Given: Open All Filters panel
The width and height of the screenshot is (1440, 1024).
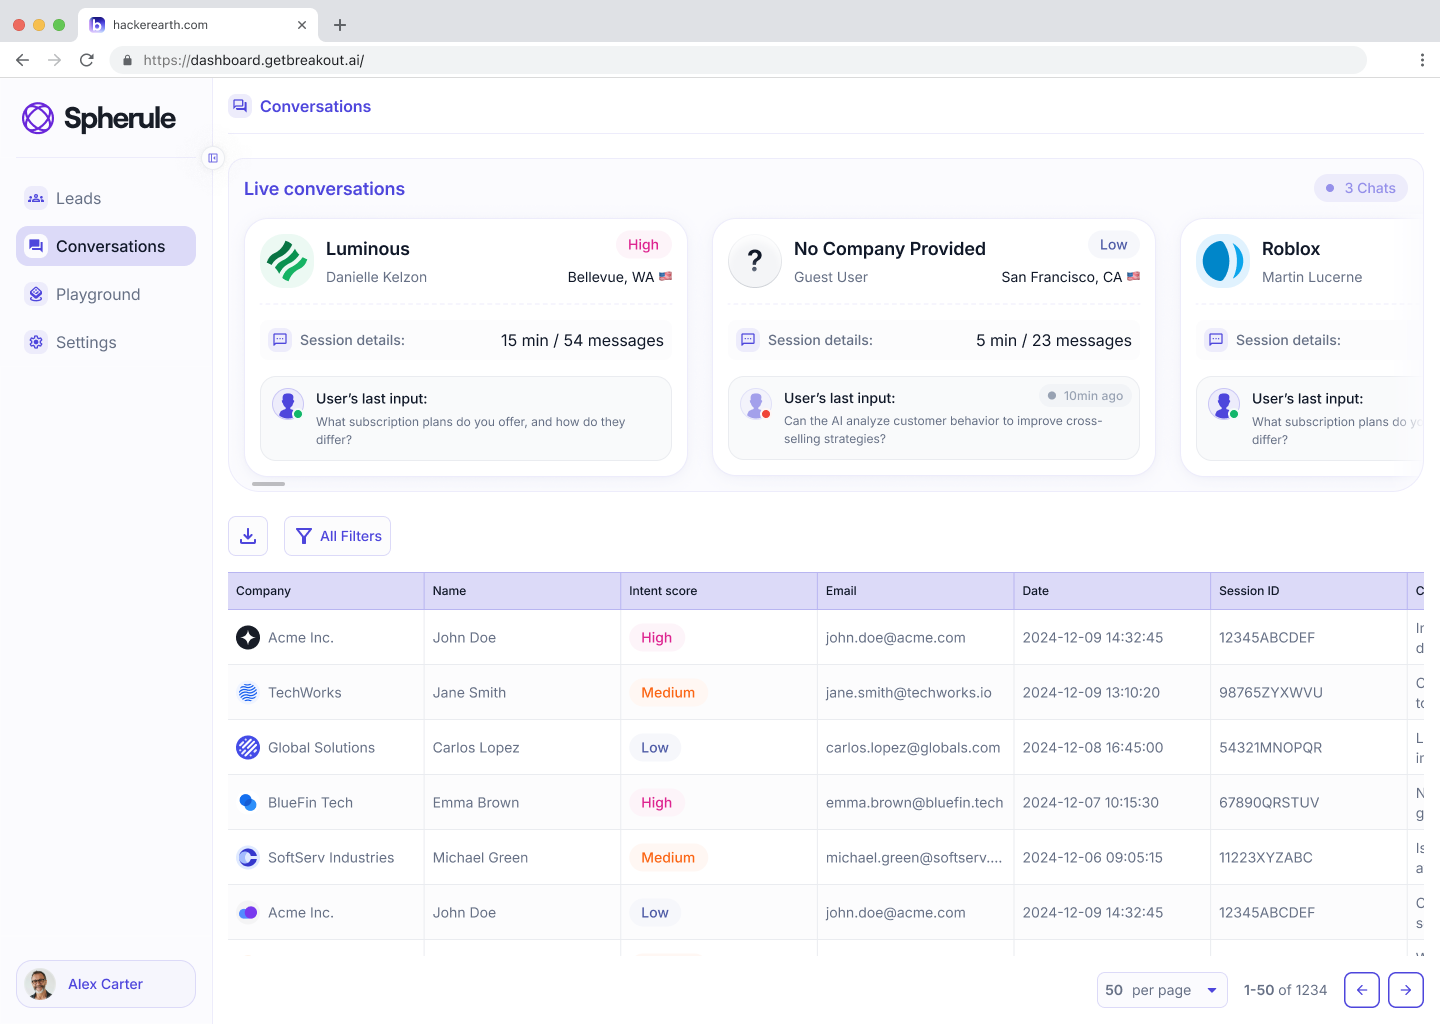Looking at the screenshot, I should [x=338, y=536].
